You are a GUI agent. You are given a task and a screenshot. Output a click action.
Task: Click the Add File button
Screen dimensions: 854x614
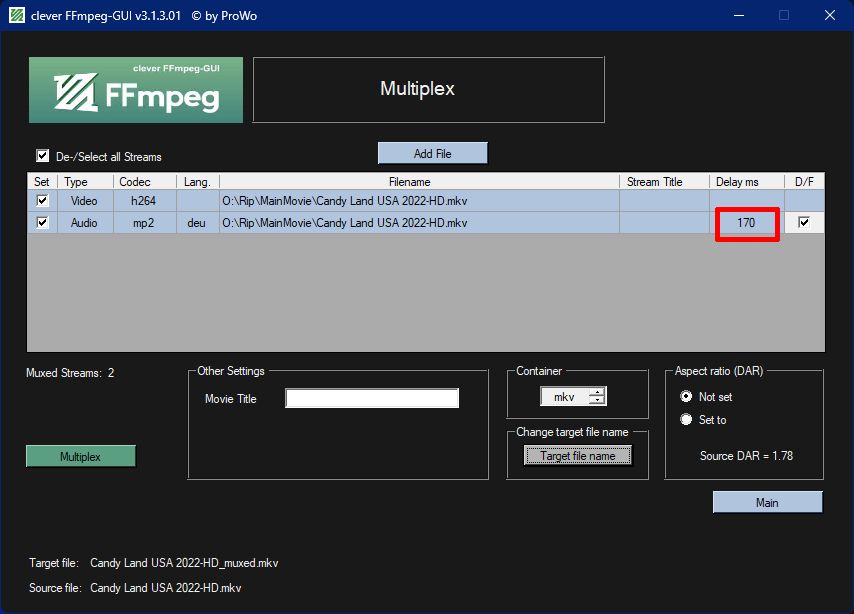pyautogui.click(x=432, y=154)
